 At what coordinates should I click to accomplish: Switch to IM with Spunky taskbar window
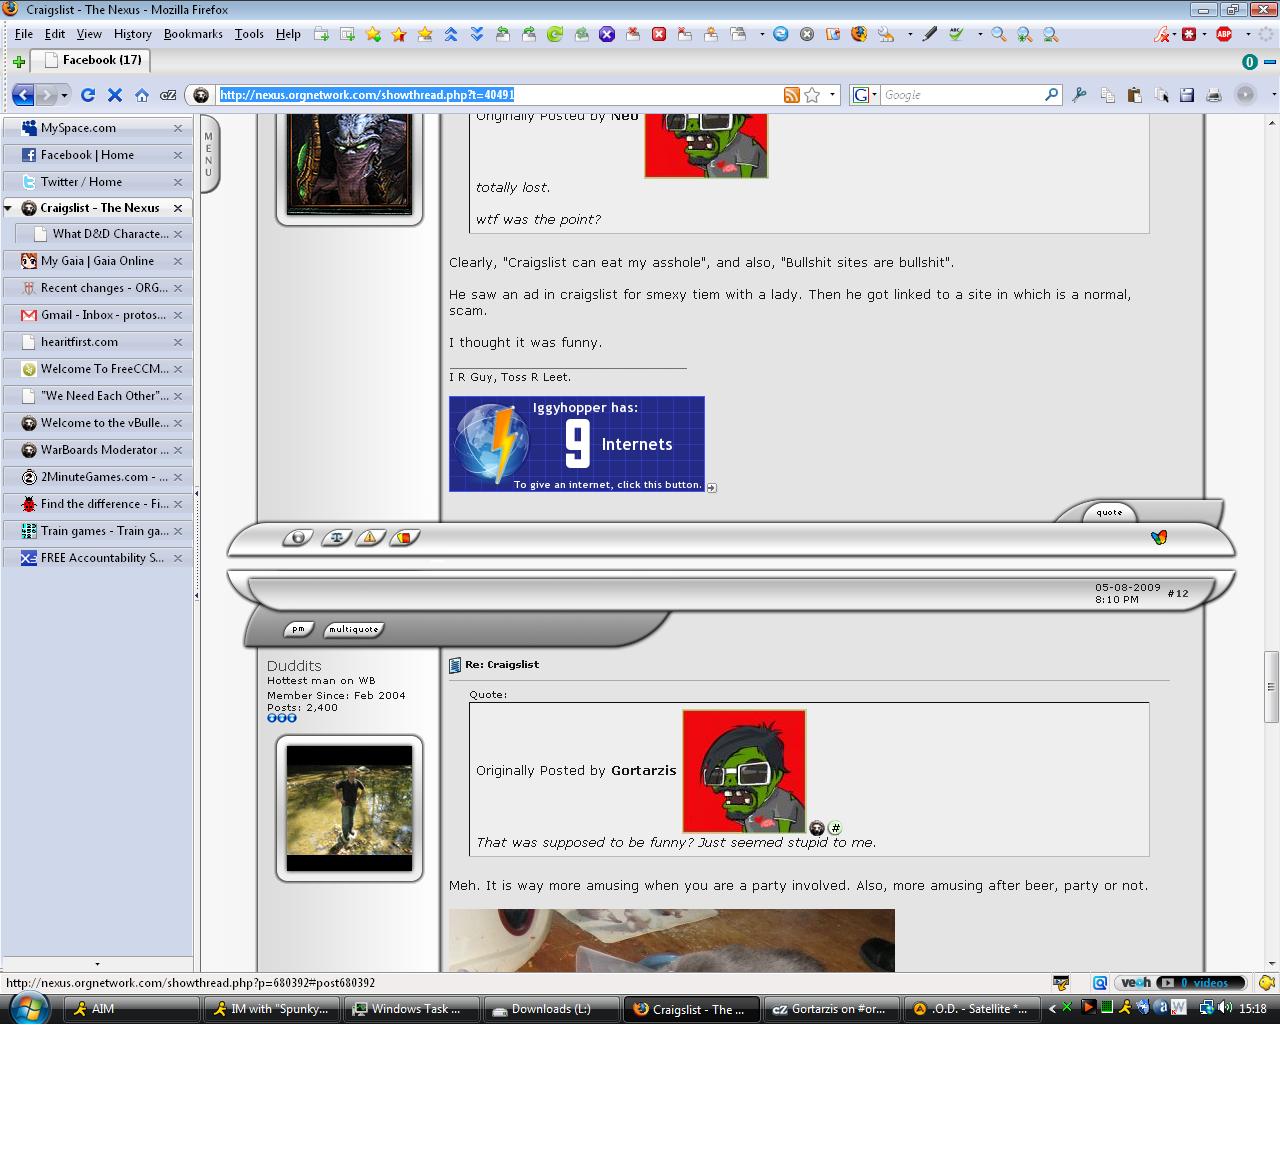(273, 1009)
